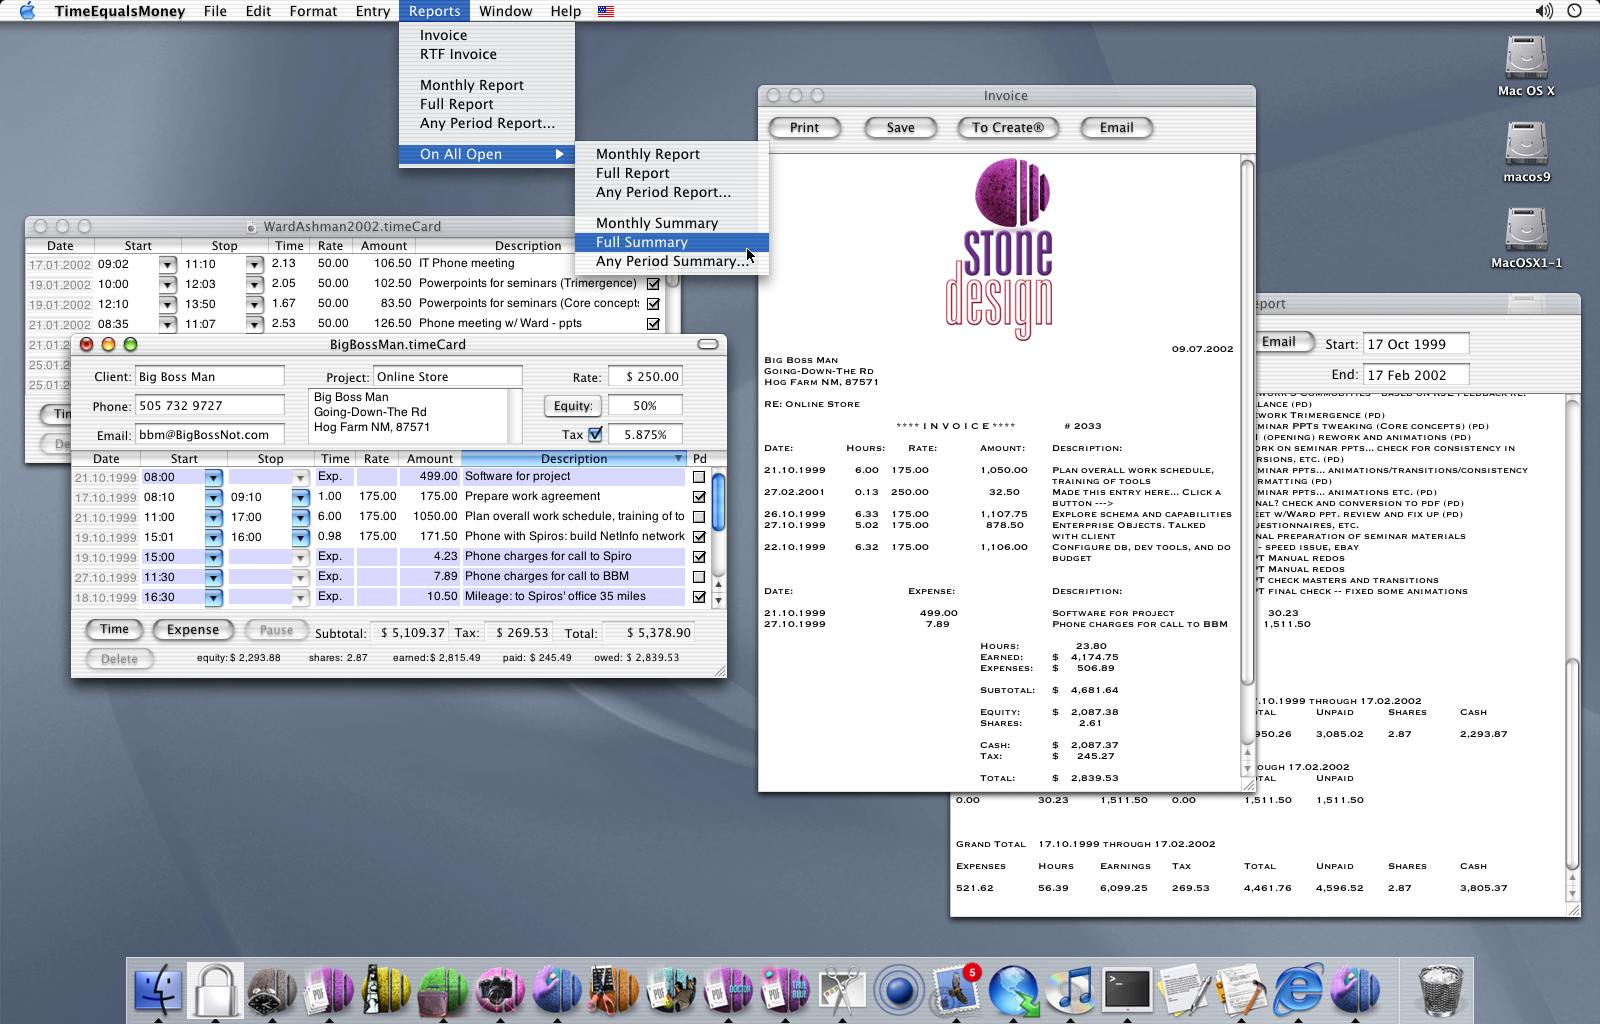Check Pd for Software for project row
The image size is (1600, 1024).
click(x=699, y=477)
